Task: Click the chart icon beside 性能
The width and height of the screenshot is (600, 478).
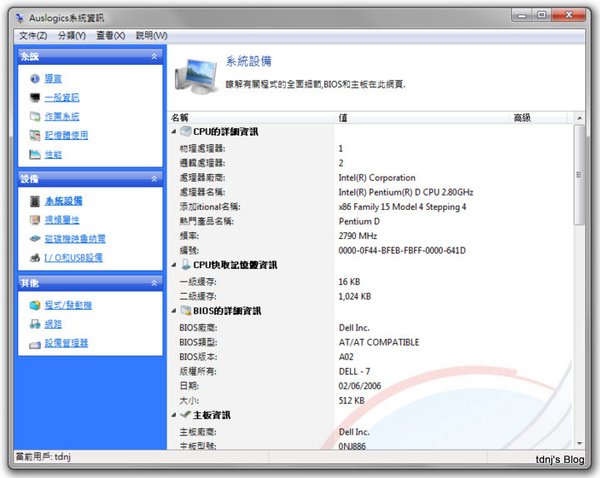Action: coord(35,154)
